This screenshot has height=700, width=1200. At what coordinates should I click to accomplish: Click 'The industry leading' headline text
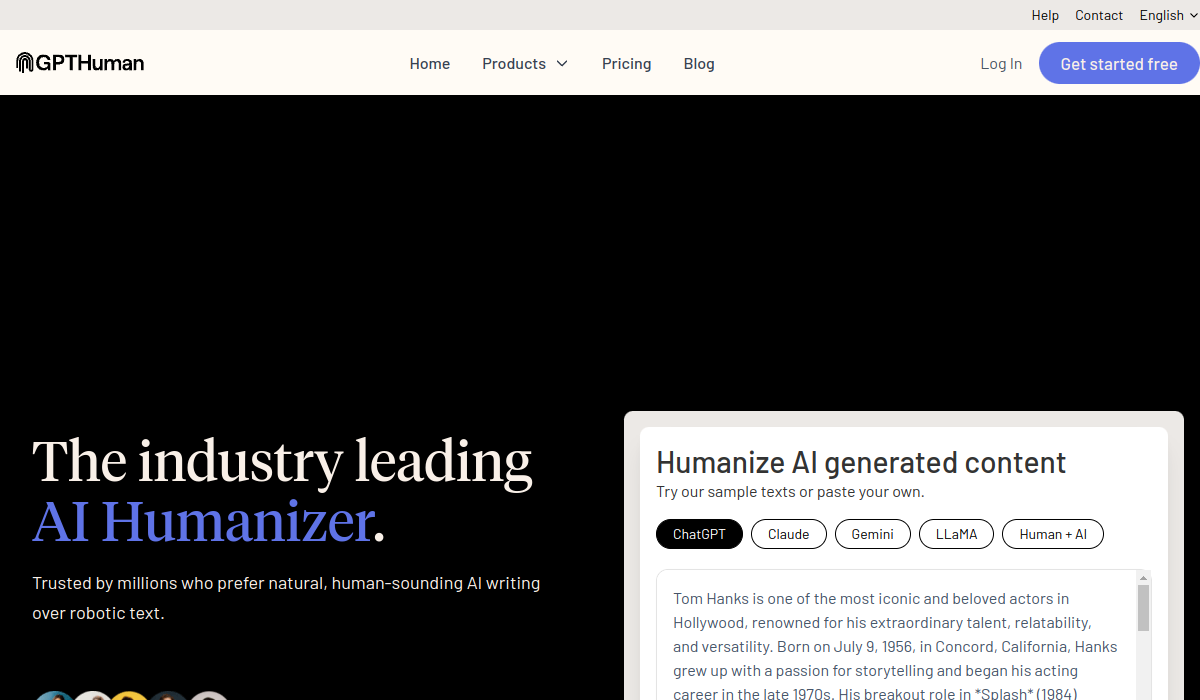click(x=282, y=461)
